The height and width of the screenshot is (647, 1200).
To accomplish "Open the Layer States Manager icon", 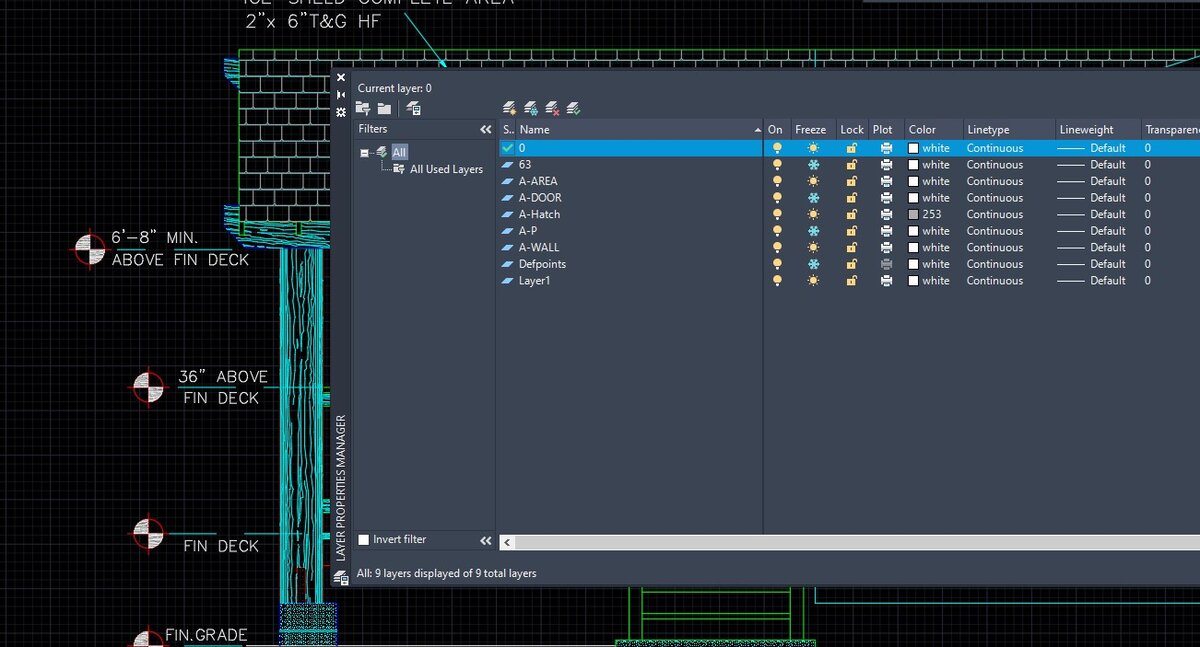I will coord(414,108).
